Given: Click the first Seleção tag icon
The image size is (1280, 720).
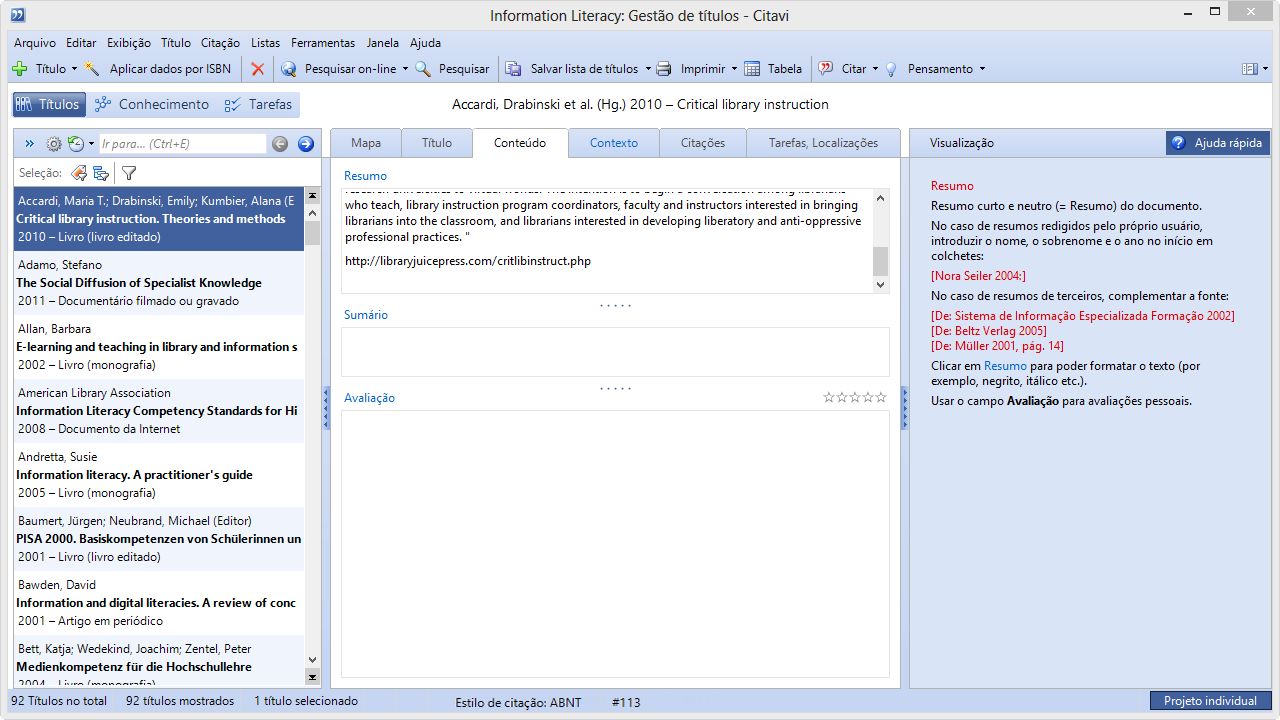Looking at the screenshot, I should [x=79, y=172].
